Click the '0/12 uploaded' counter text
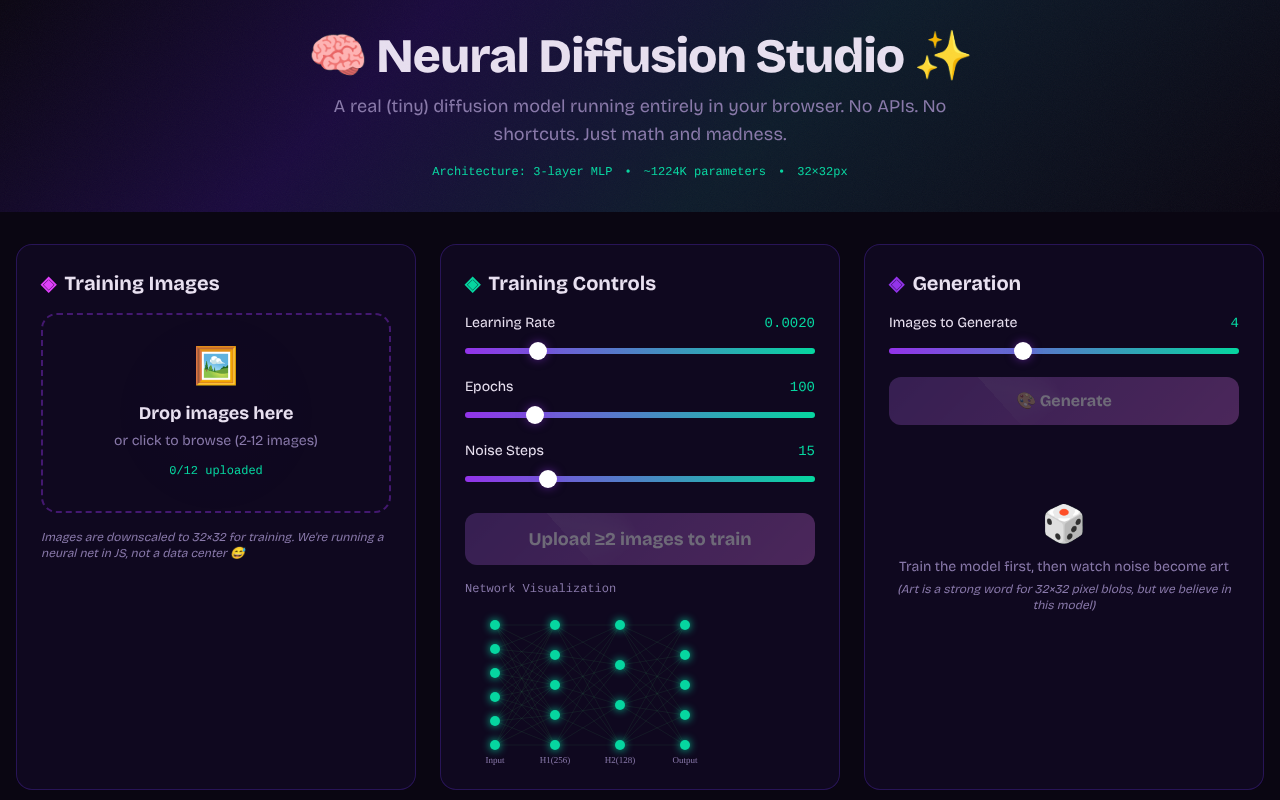1280x800 pixels. [x=216, y=470]
